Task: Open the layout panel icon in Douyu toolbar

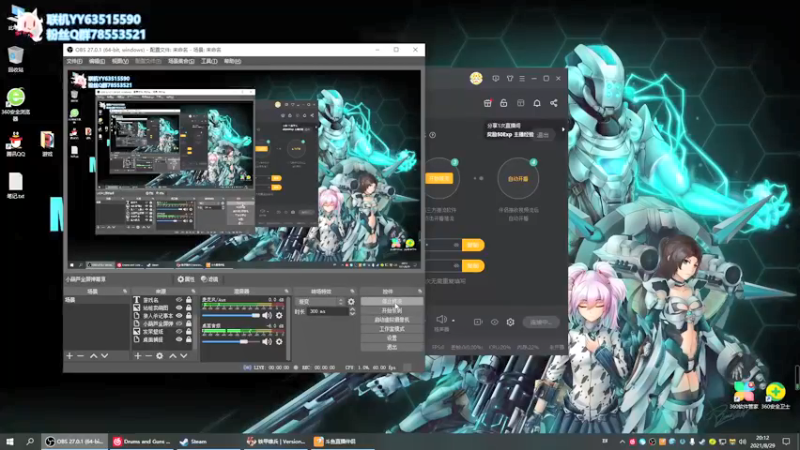Action: (x=520, y=103)
